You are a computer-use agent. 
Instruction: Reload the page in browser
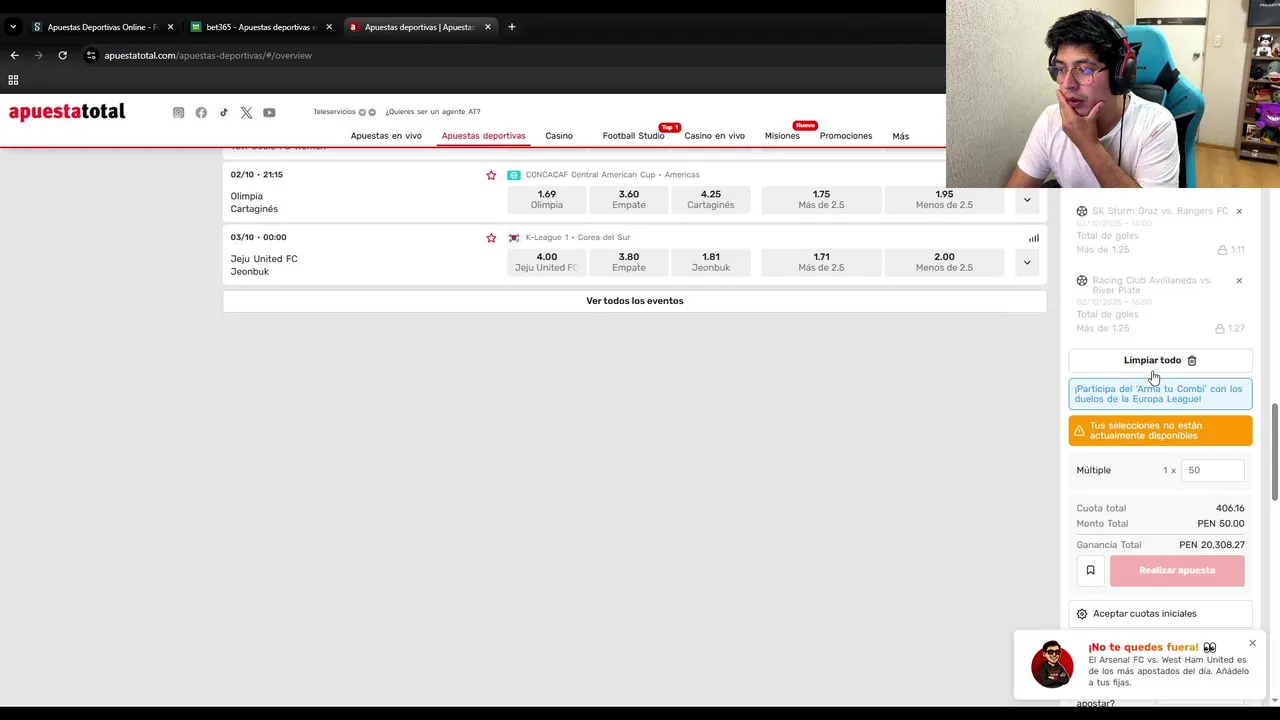coord(62,55)
